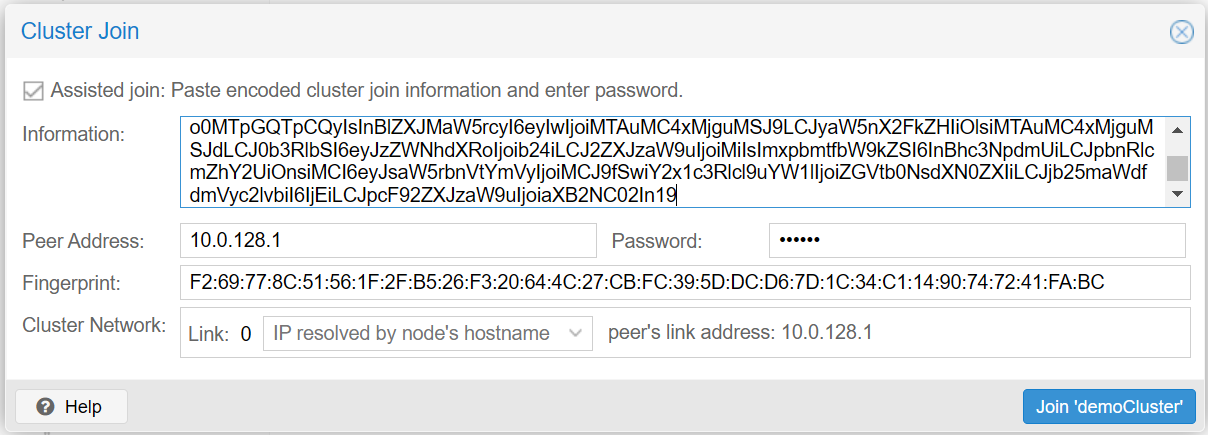This screenshot has width=1208, height=435.
Task: Toggle the Assisted join checkbox
Action: tap(33, 91)
